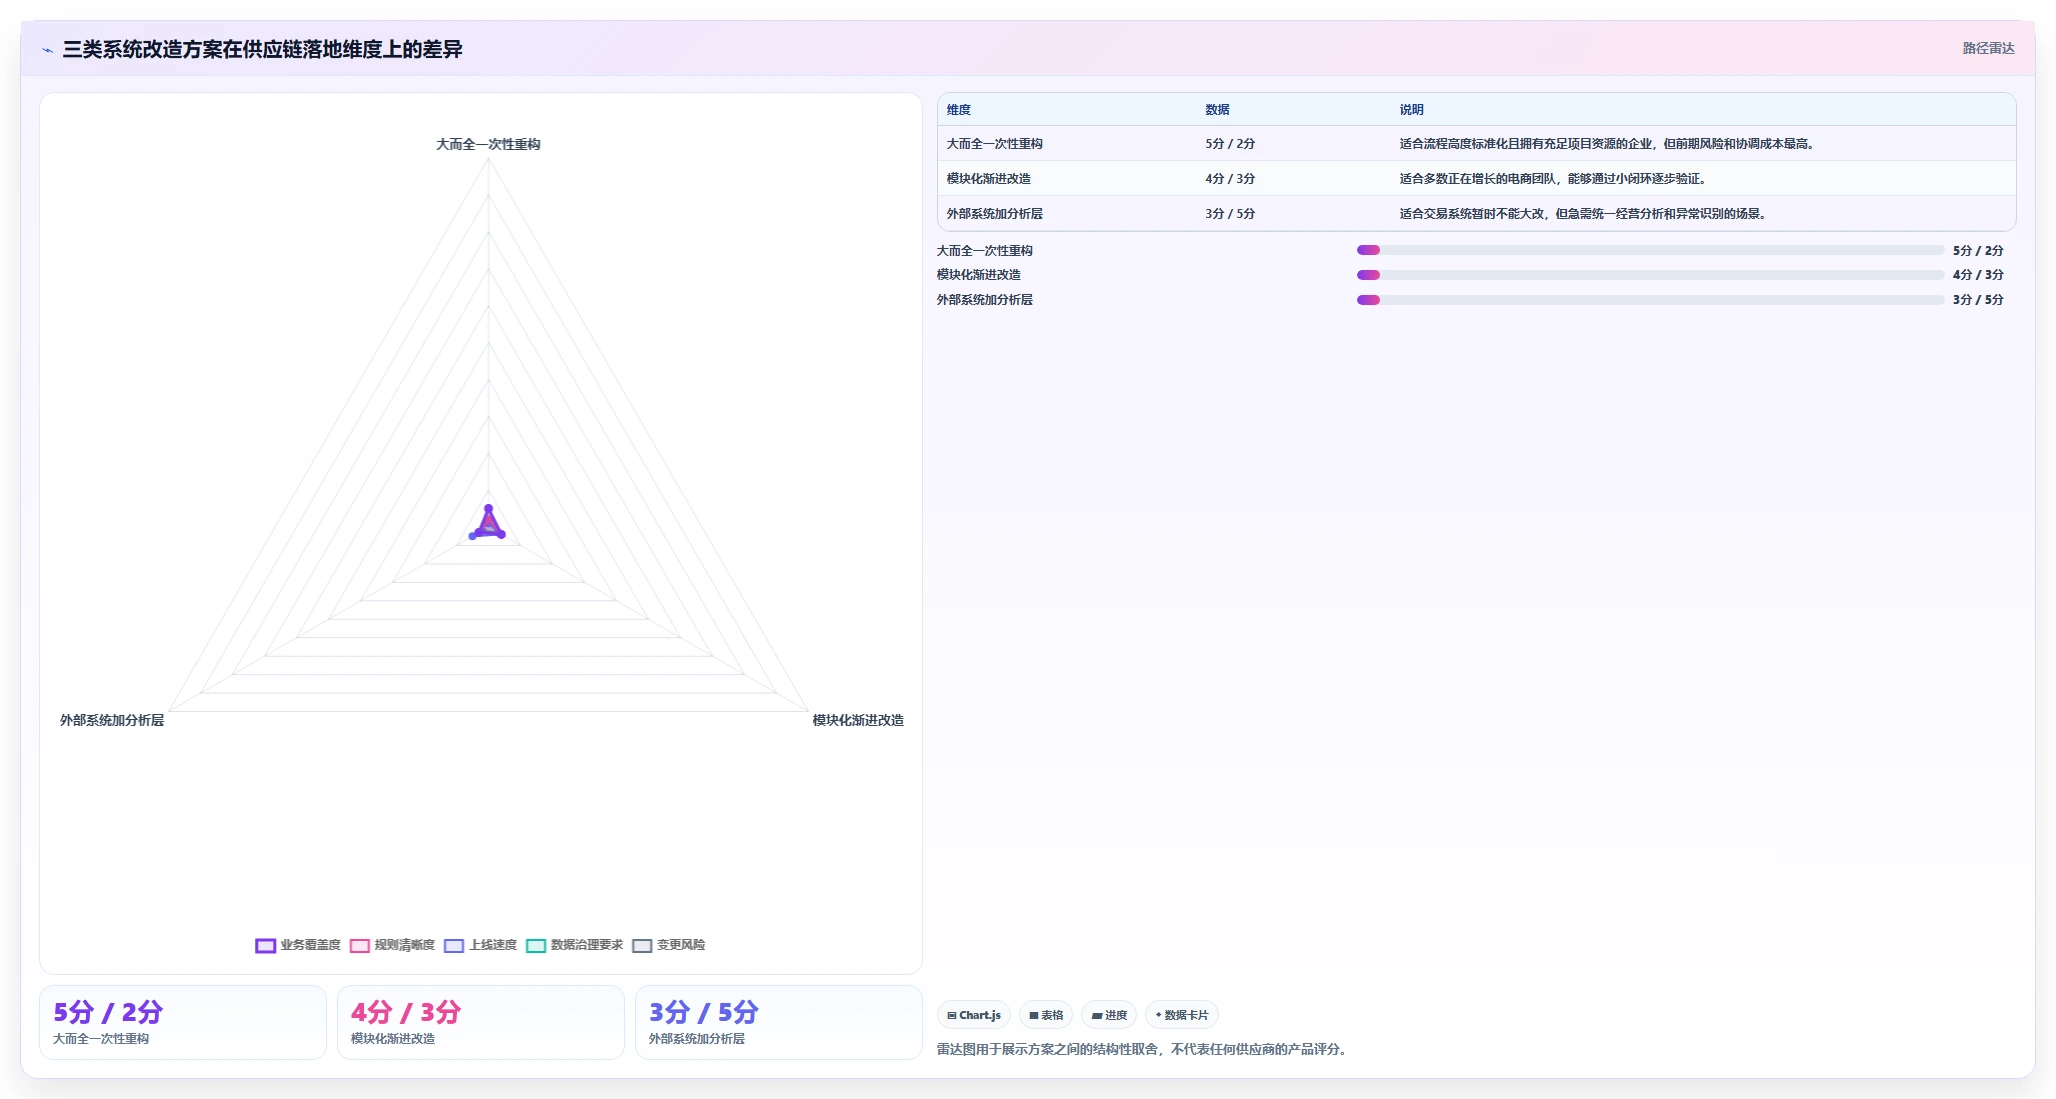This screenshot has height=1099, width=2056.
Task: Toggle the 业务覆盖度 legend item
Action: 298,945
